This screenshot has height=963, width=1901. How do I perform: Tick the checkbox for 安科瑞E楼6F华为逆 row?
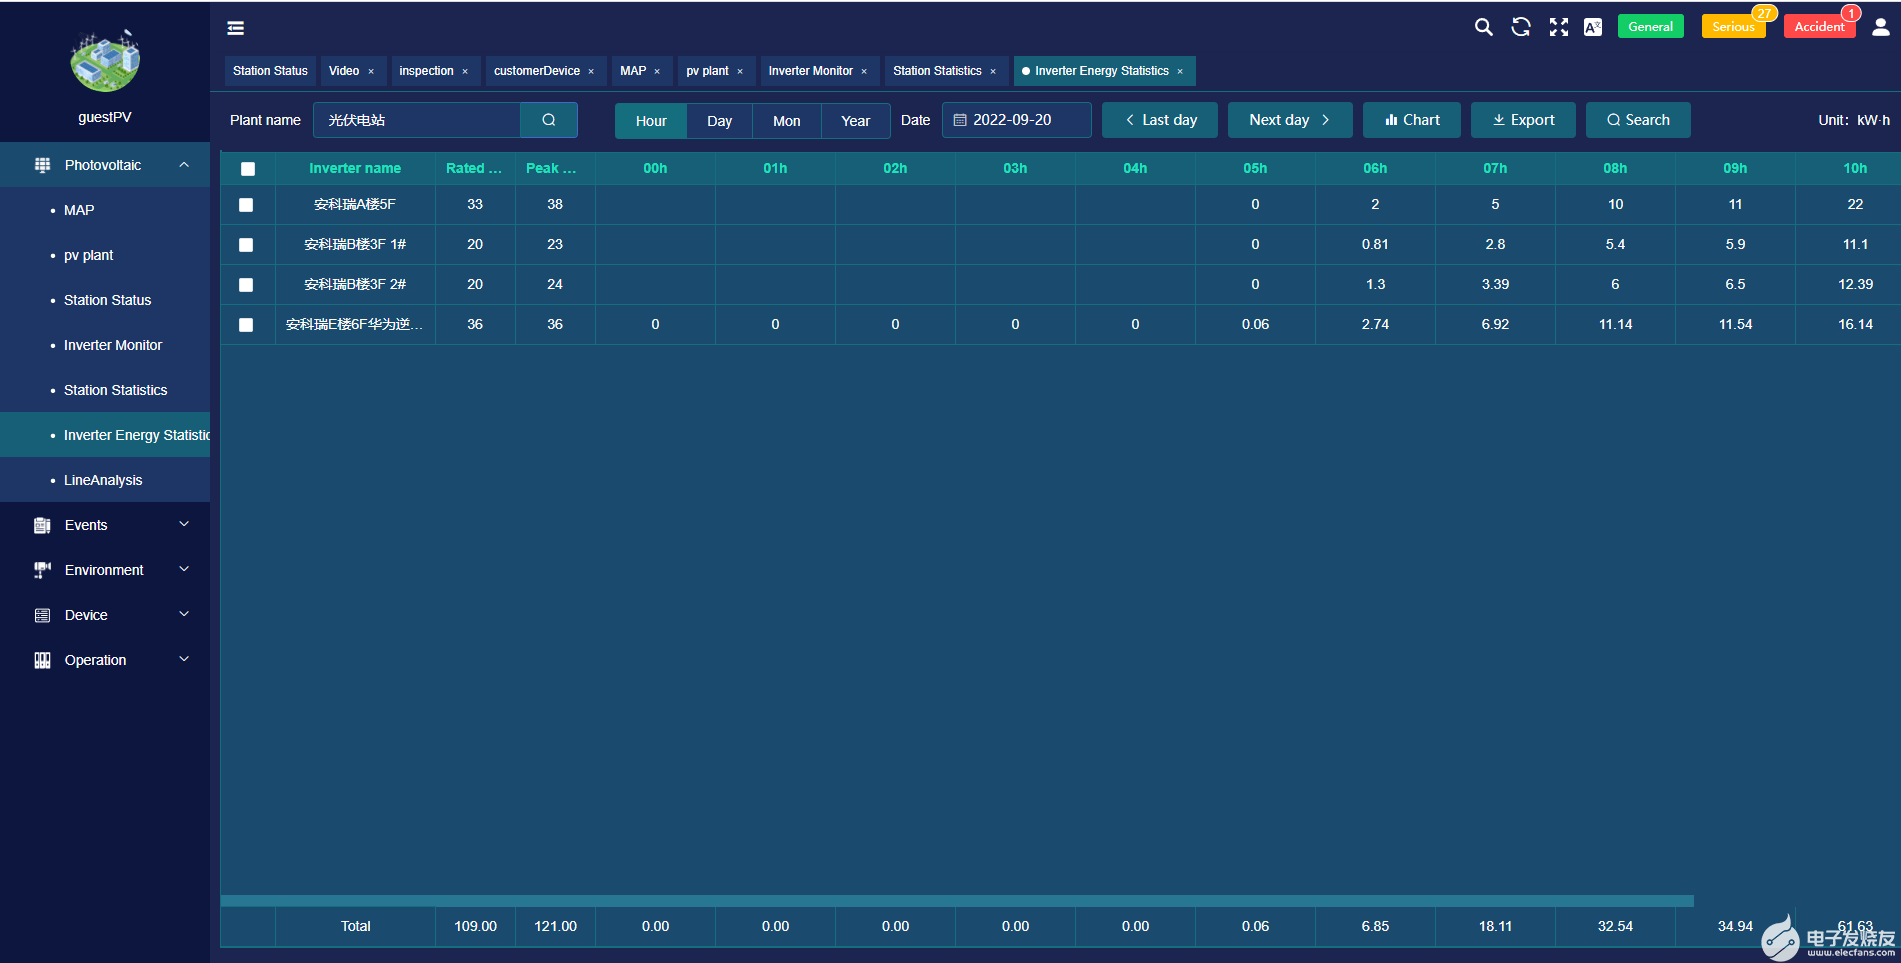[246, 325]
